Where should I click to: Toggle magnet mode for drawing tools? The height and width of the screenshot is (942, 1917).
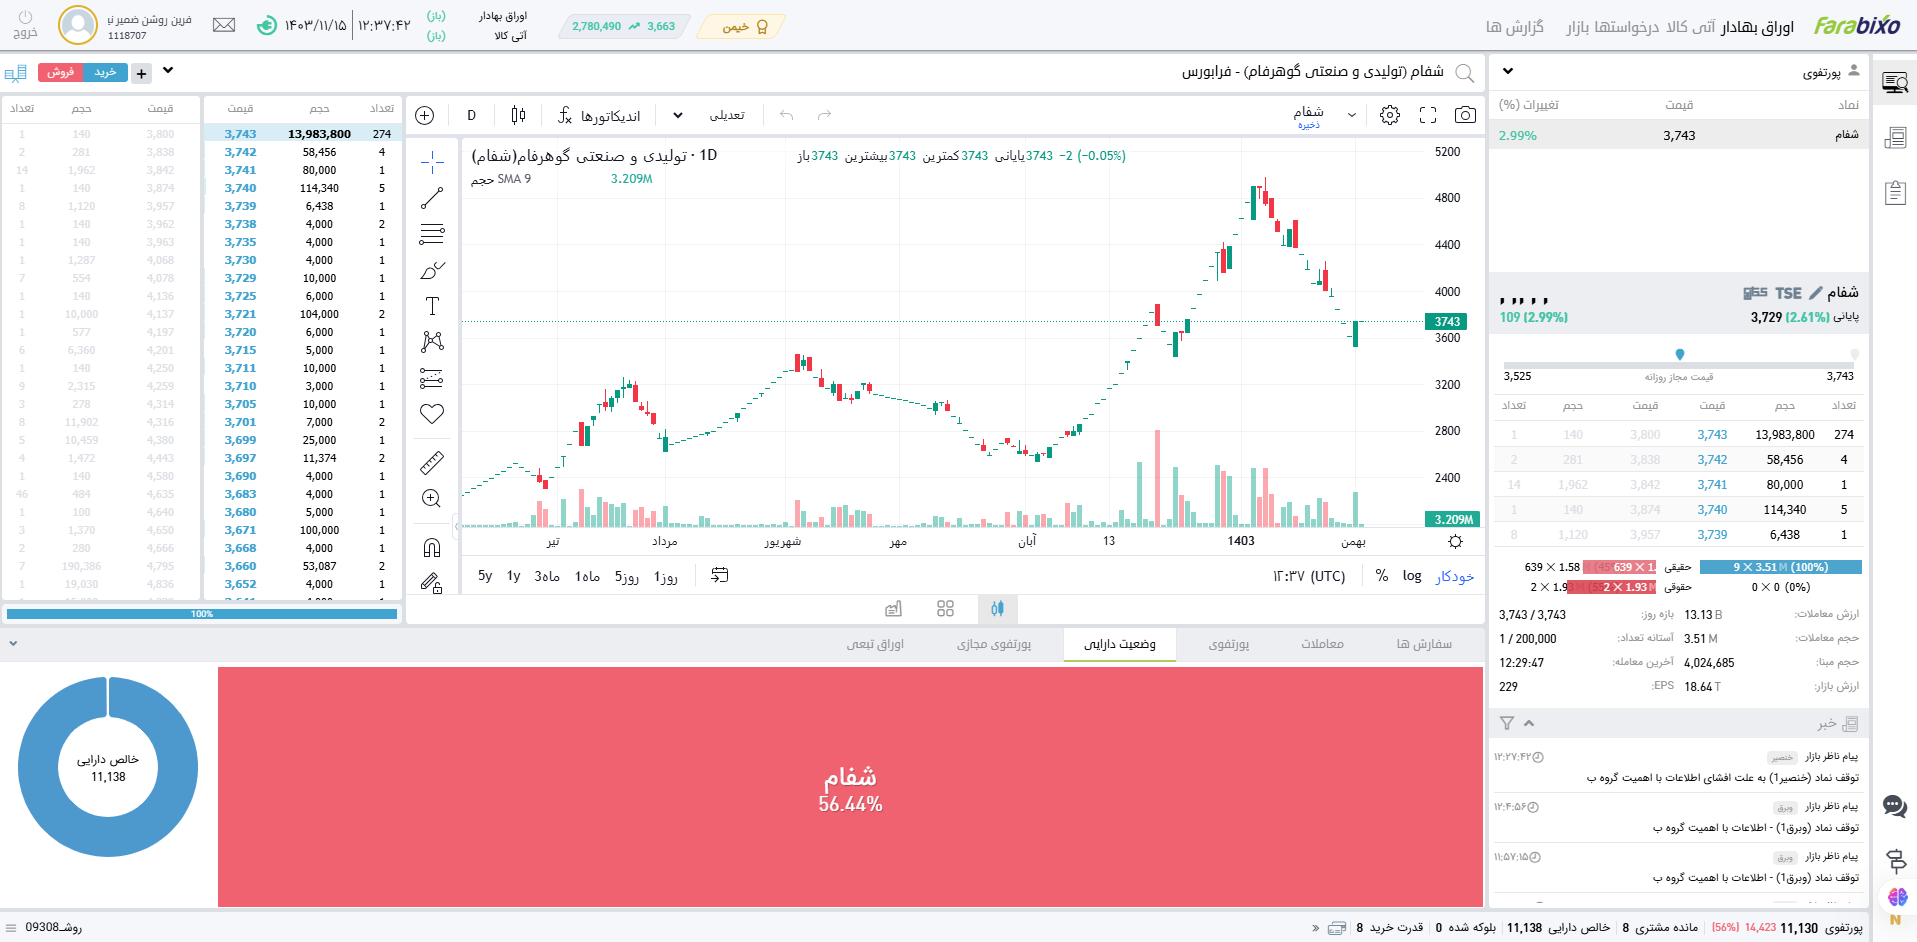432,547
